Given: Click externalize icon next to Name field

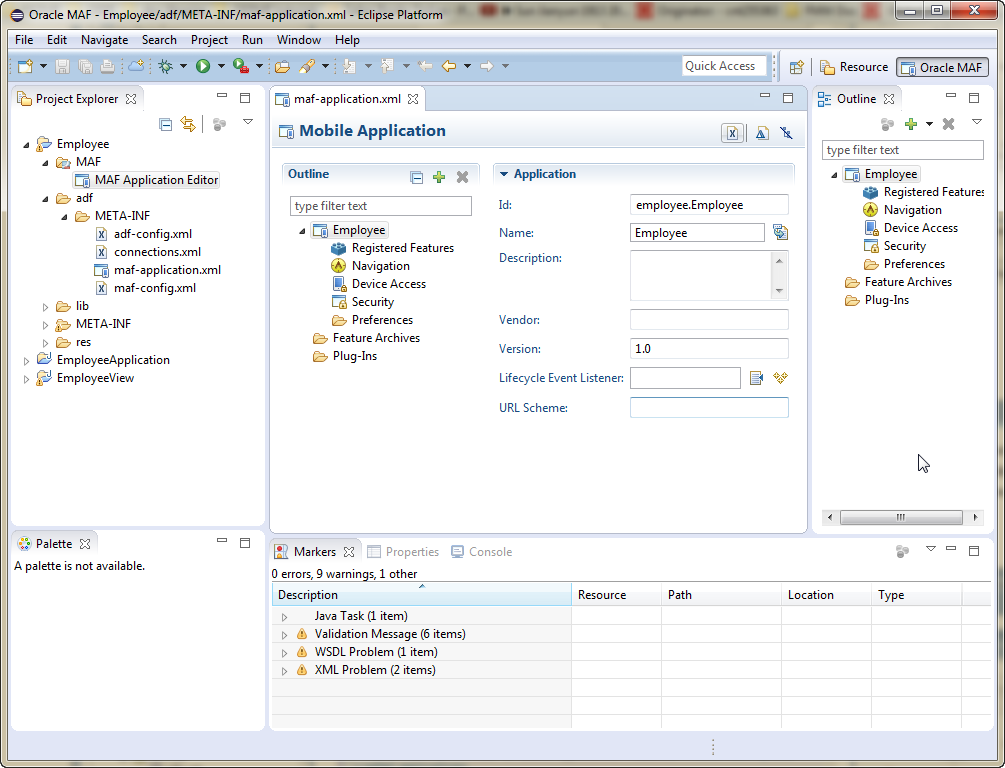Looking at the screenshot, I should coord(780,233).
